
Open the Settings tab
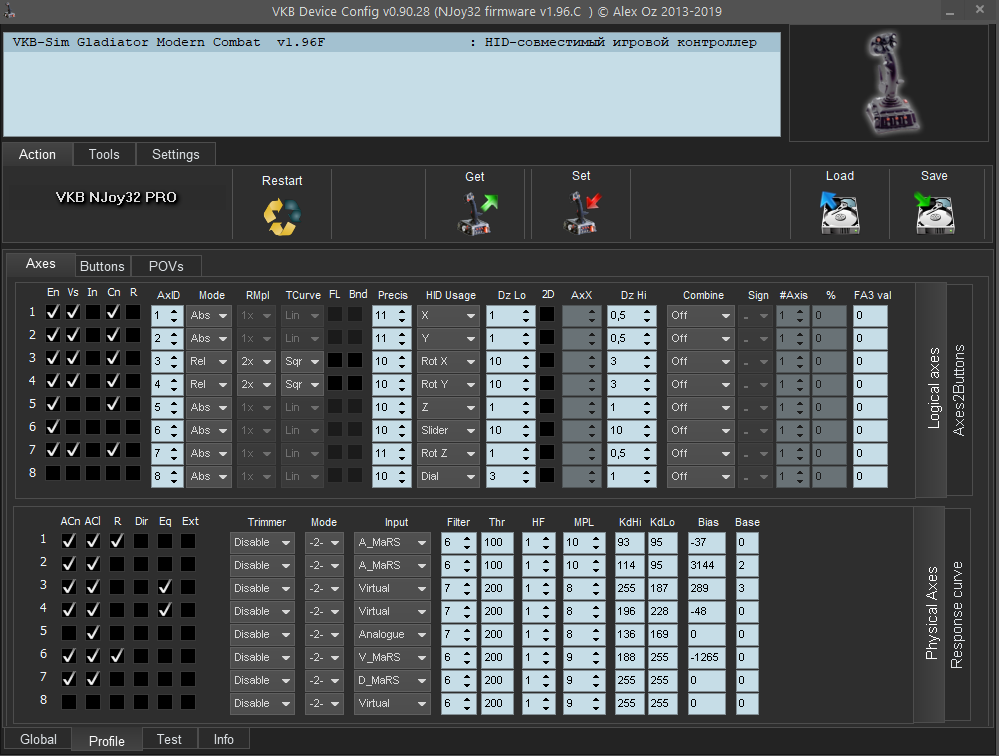click(175, 154)
